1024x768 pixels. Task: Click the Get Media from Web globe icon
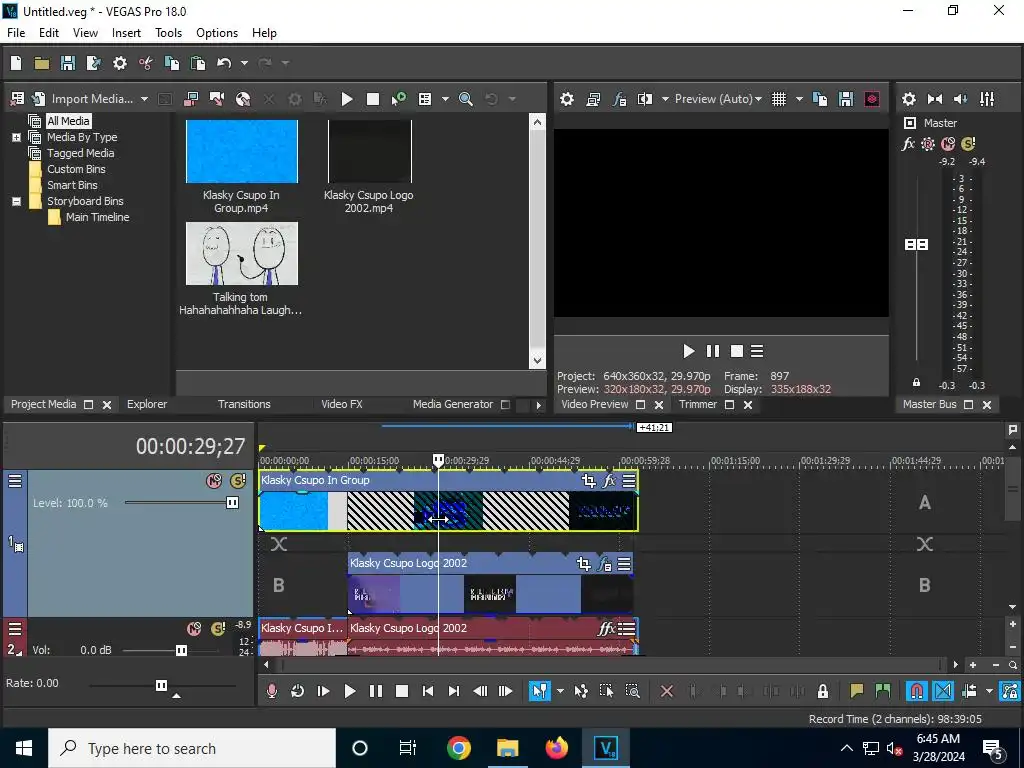point(243,99)
